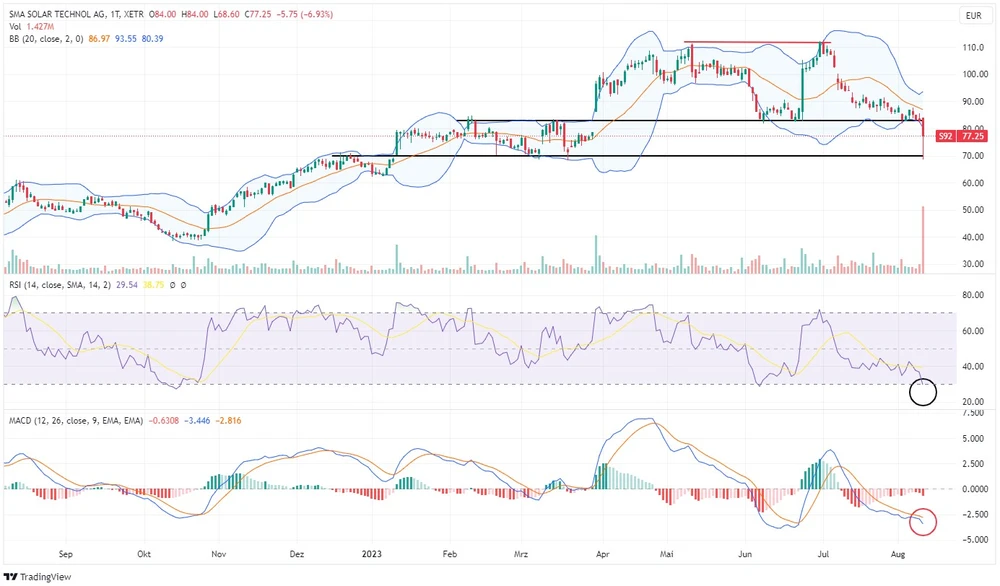Click the Apr label on the time axis
1000x586 pixels.
[602, 552]
